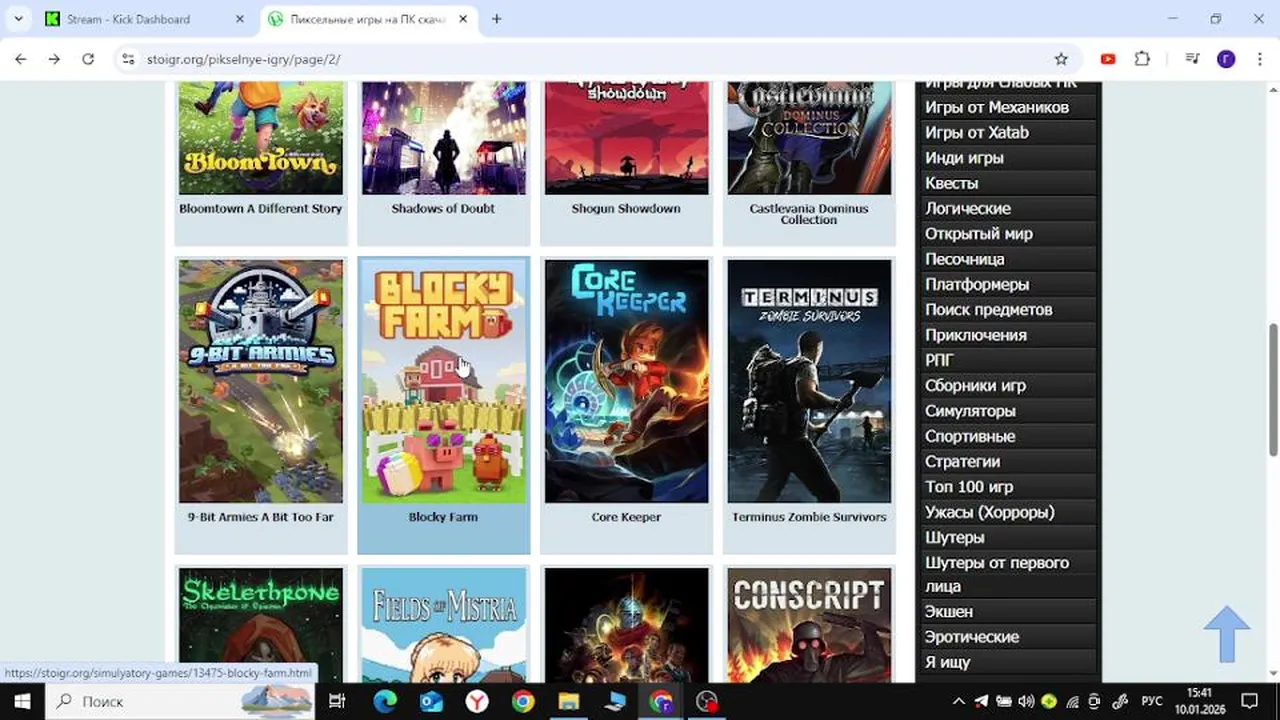Bookmark this page with the star icon
Image resolution: width=1280 pixels, height=720 pixels.
[1061, 59]
